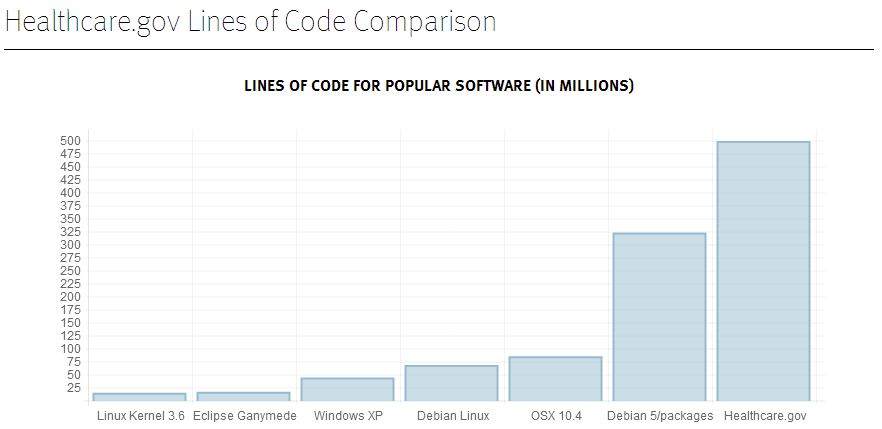Click the 375 y-axis value
This screenshot has width=882, height=429.
coord(71,206)
